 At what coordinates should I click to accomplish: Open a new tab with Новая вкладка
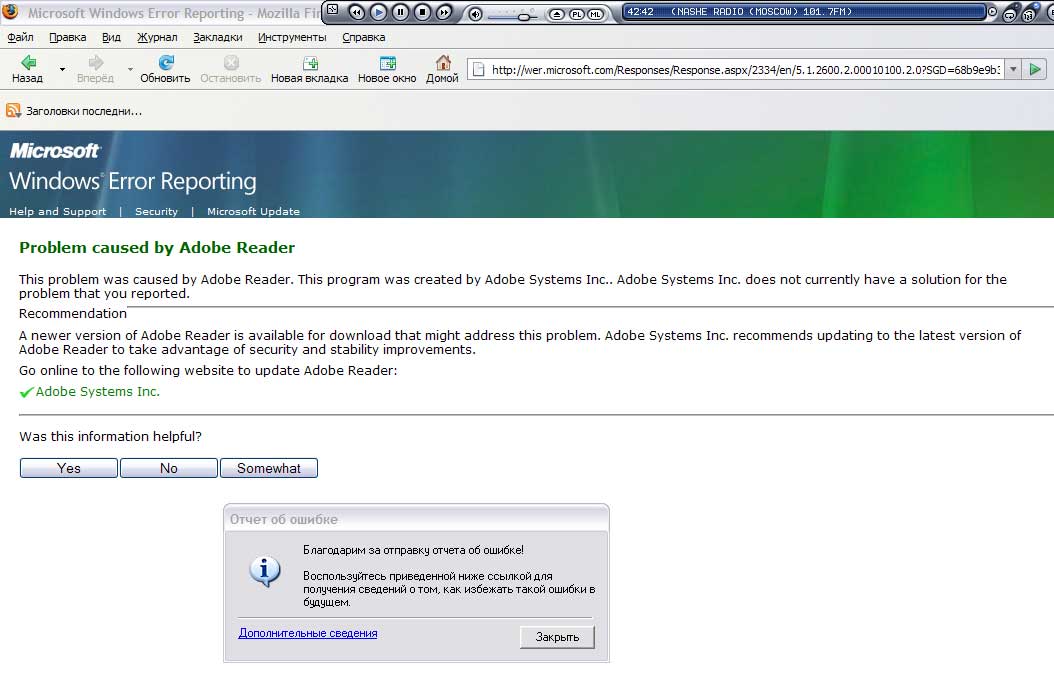(x=309, y=69)
